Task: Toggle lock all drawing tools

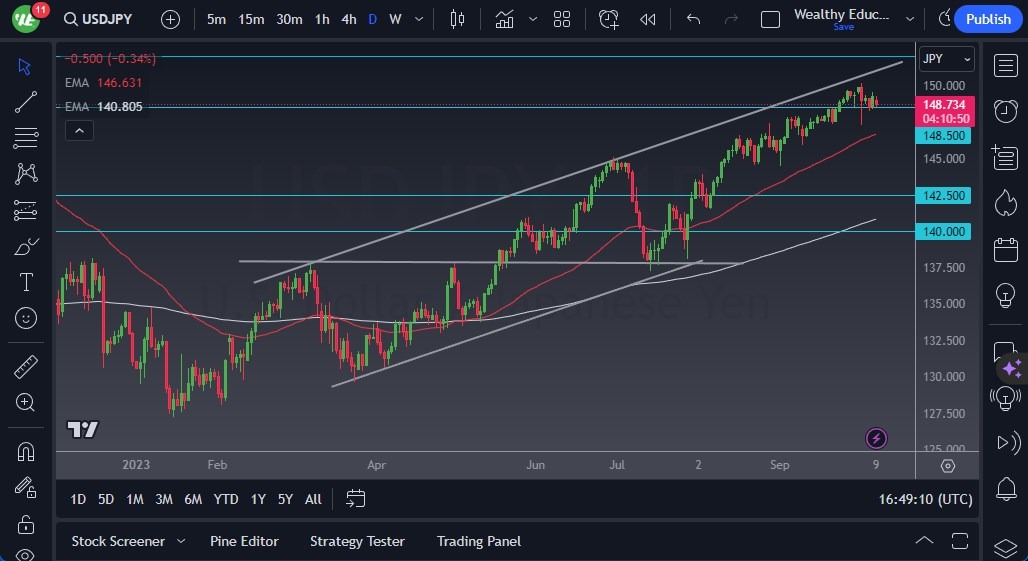Action: (26, 523)
